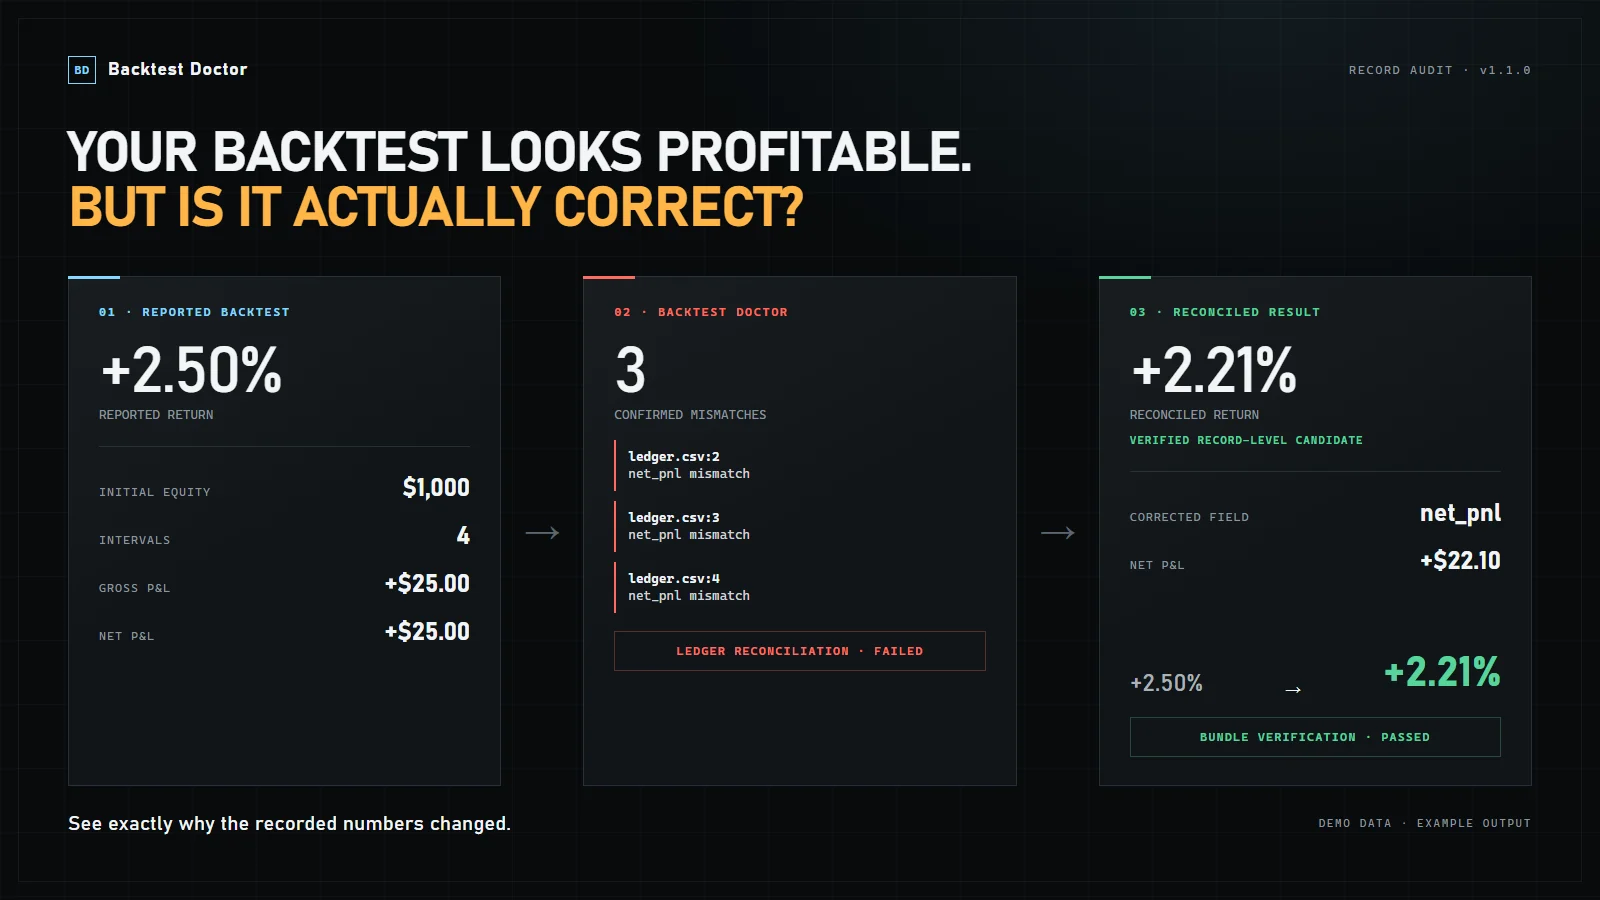Click the DEMO DATA EXAMPLE OUTPUT note
Viewport: 1600px width, 900px height.
pyautogui.click(x=1424, y=823)
